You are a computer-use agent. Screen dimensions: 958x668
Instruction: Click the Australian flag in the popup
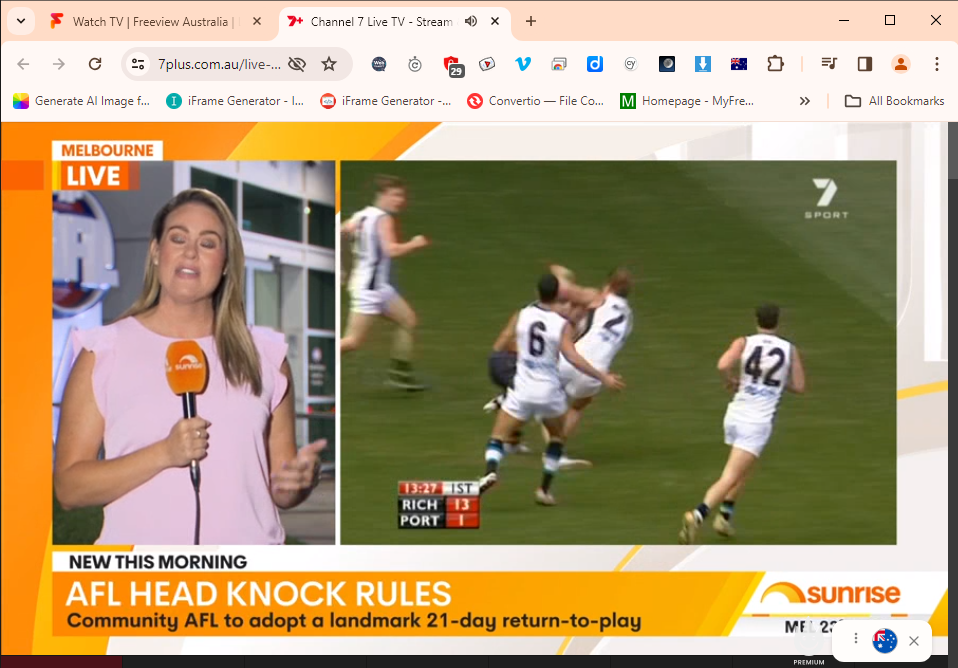coord(884,640)
